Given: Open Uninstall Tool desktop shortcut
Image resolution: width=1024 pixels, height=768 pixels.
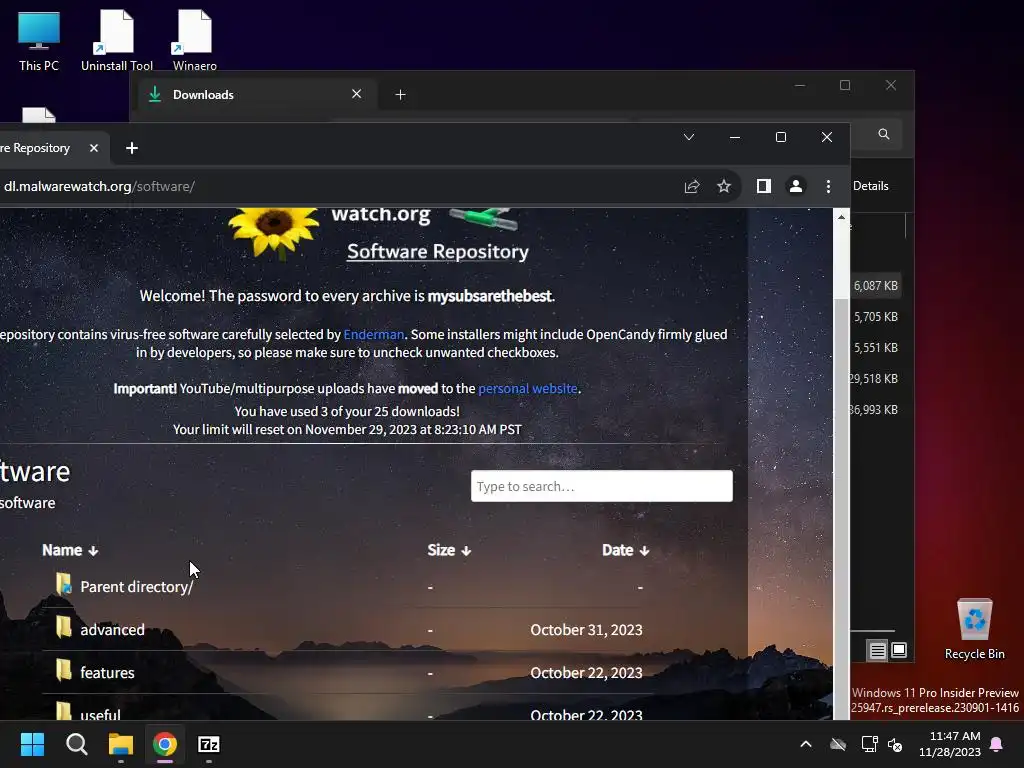Looking at the screenshot, I should pyautogui.click(x=117, y=40).
